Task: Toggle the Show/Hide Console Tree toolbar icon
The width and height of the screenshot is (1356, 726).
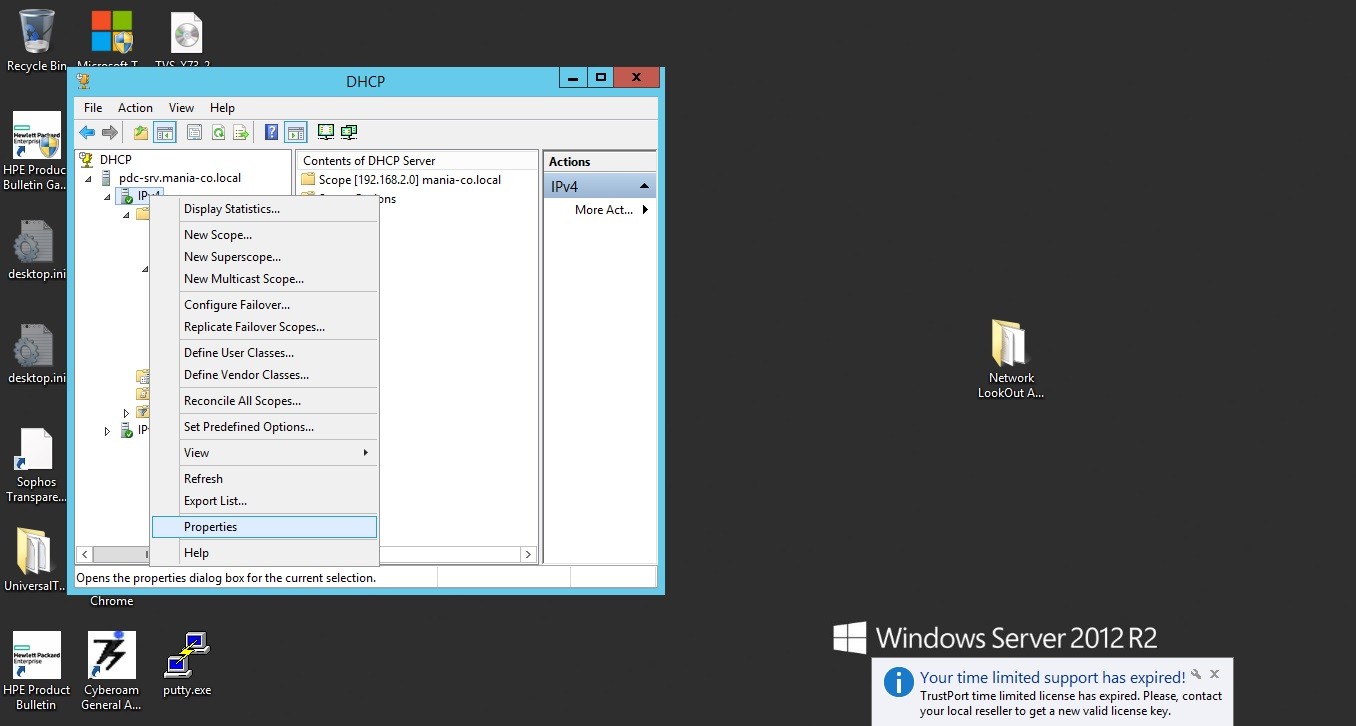Action: [x=165, y=132]
